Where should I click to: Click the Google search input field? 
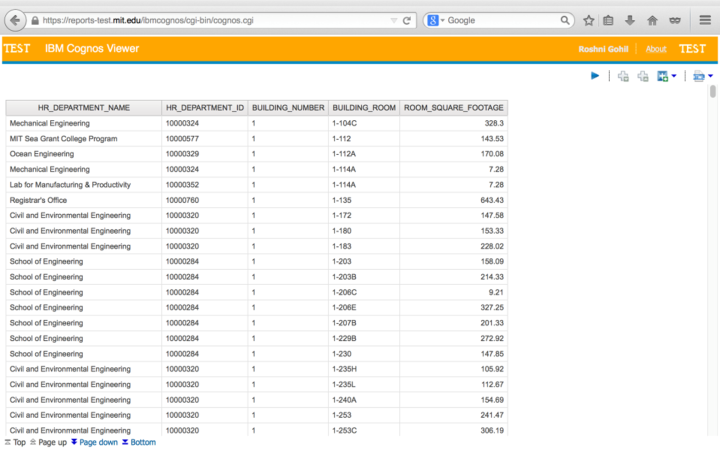(x=500, y=20)
